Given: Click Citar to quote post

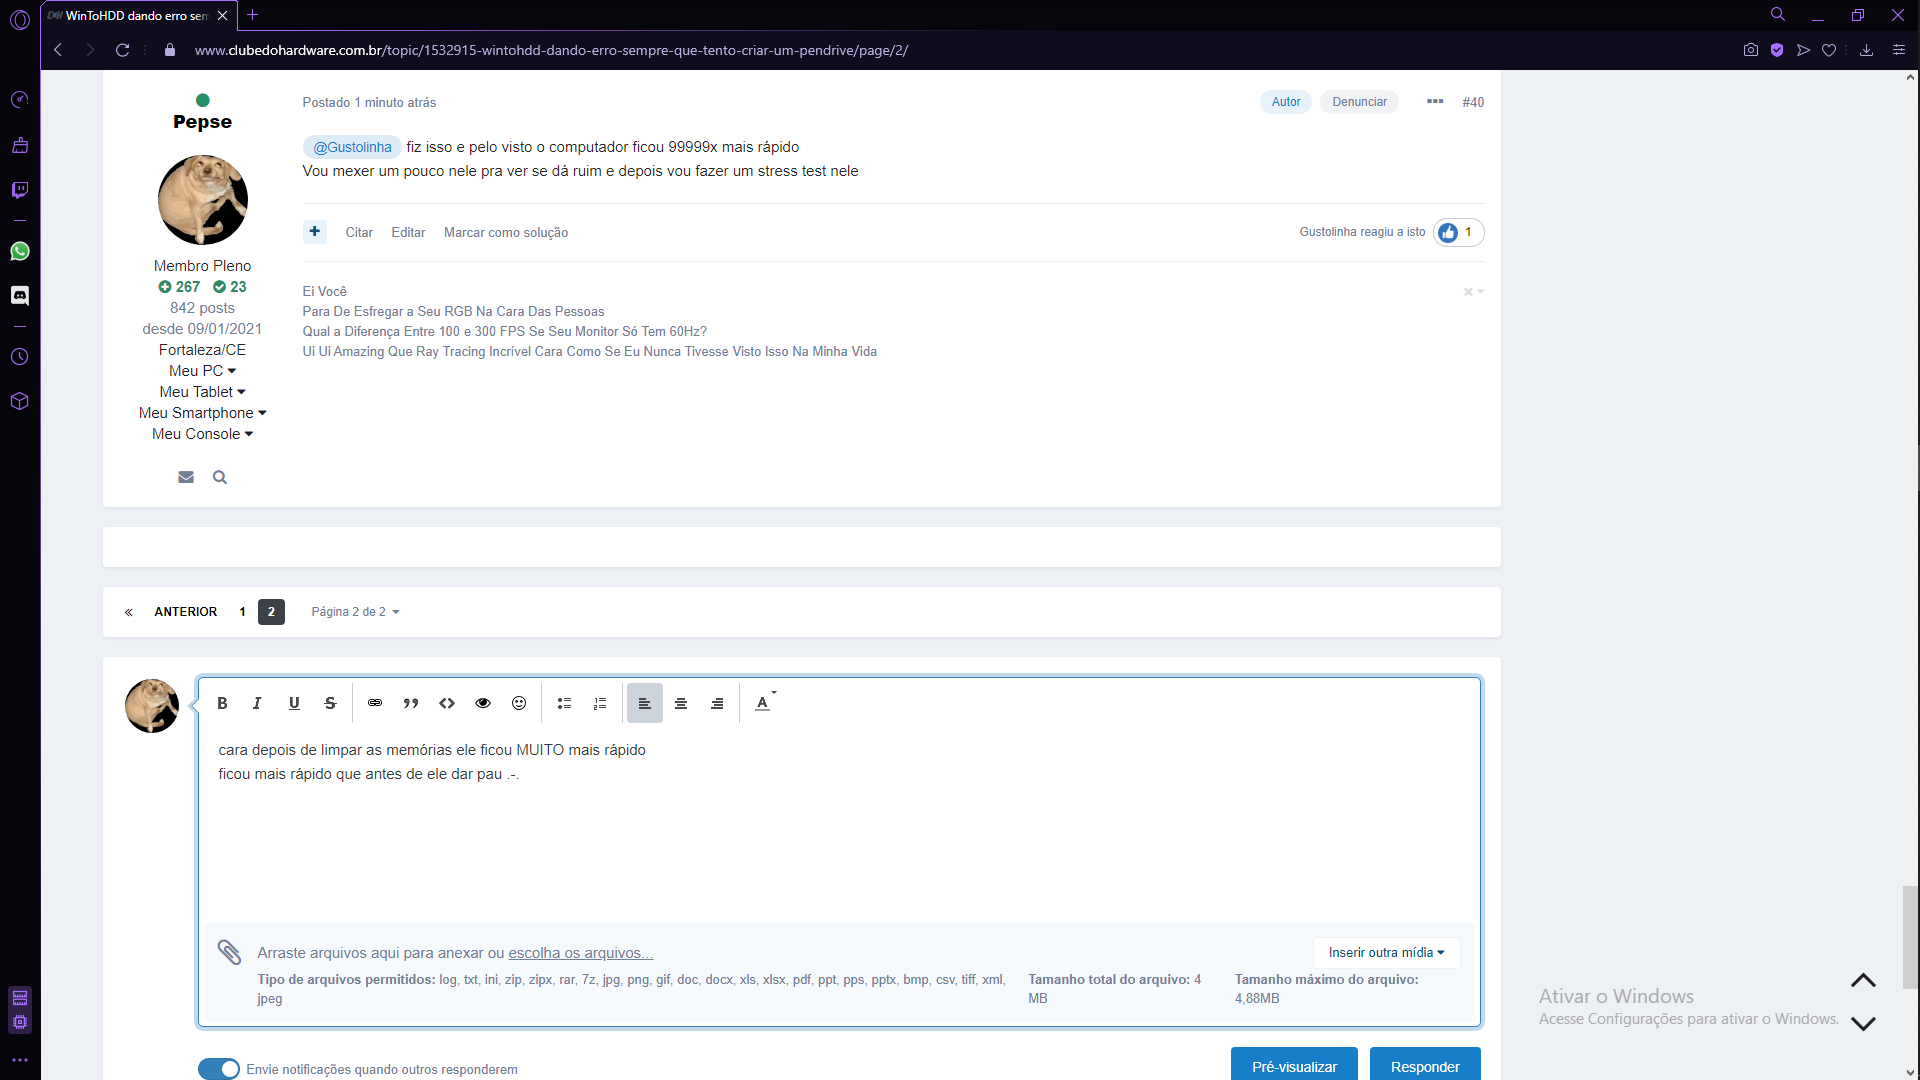Looking at the screenshot, I should (x=359, y=233).
